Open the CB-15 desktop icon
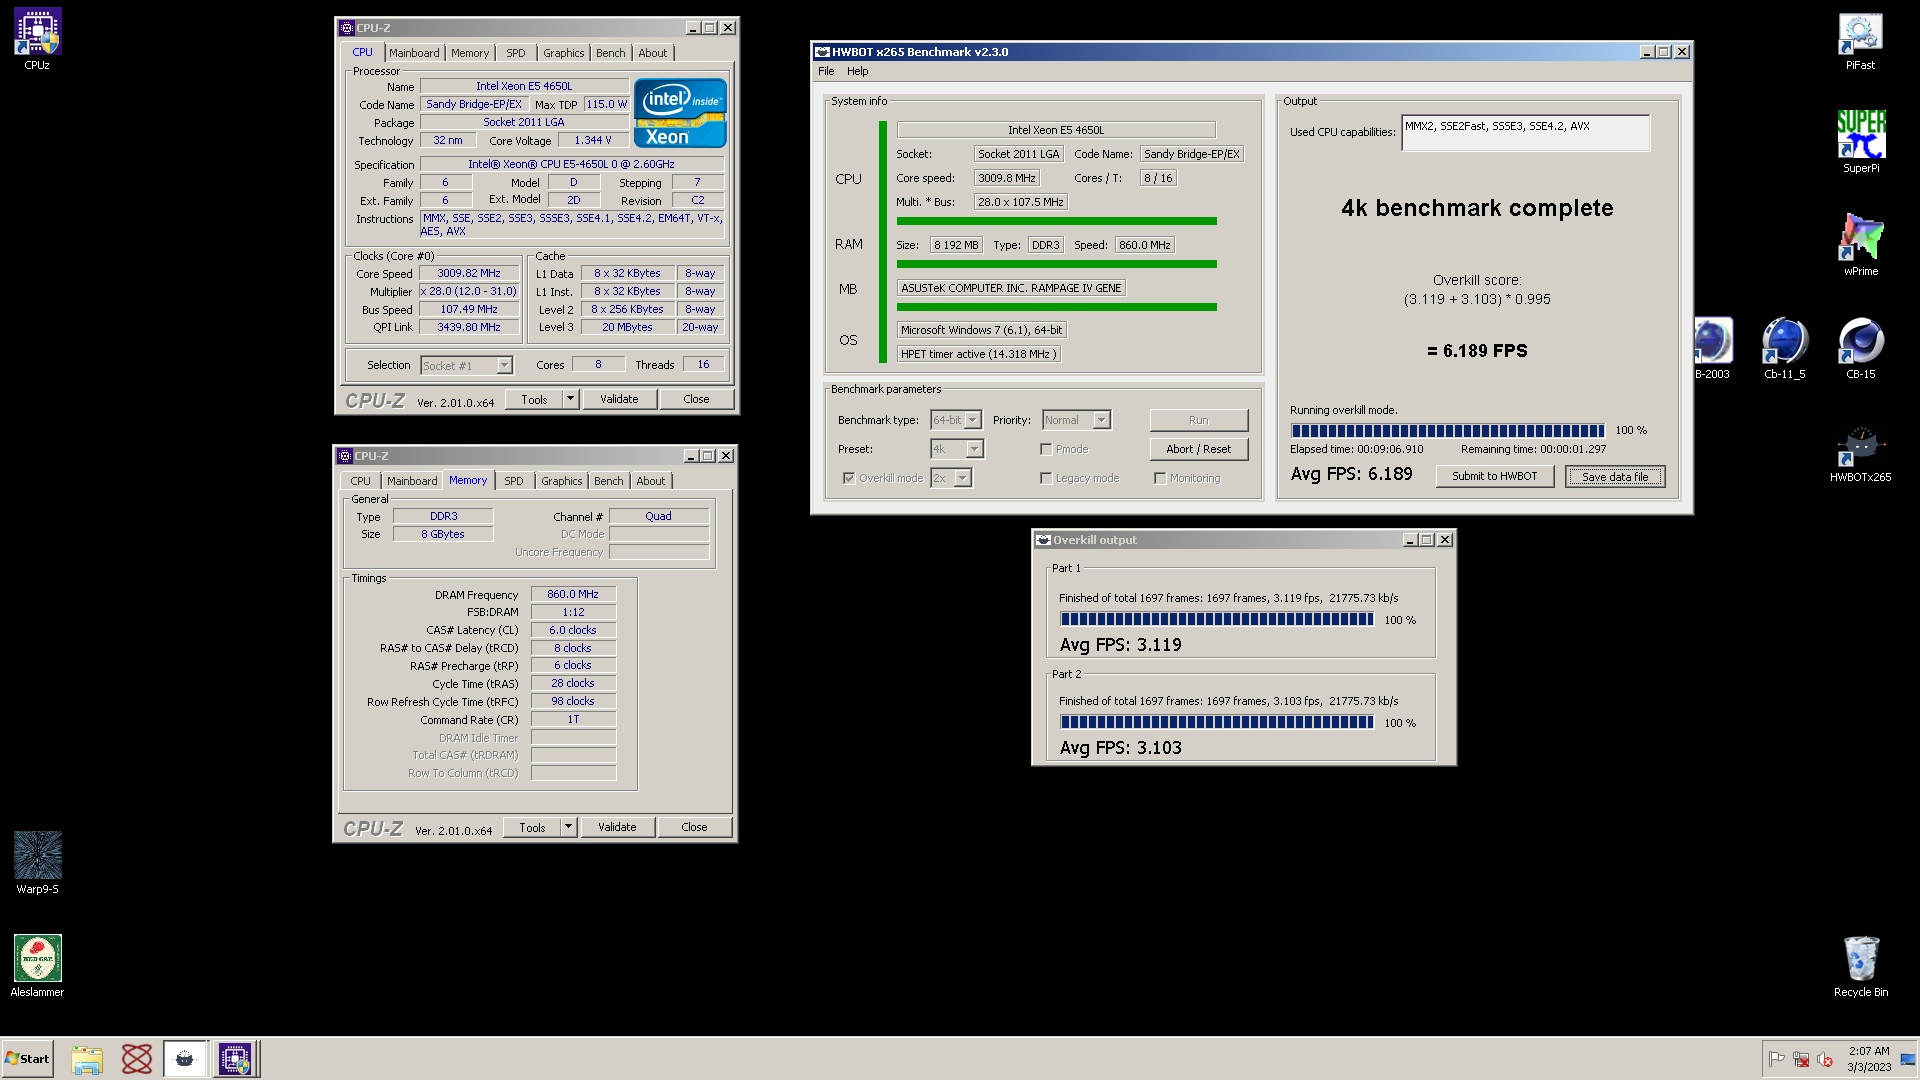 tap(1860, 348)
